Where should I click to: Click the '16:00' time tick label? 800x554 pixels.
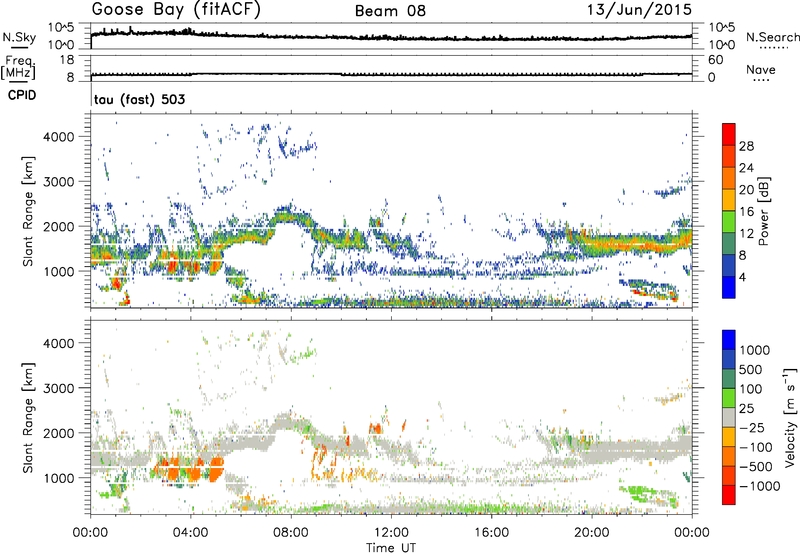pyautogui.click(x=491, y=533)
